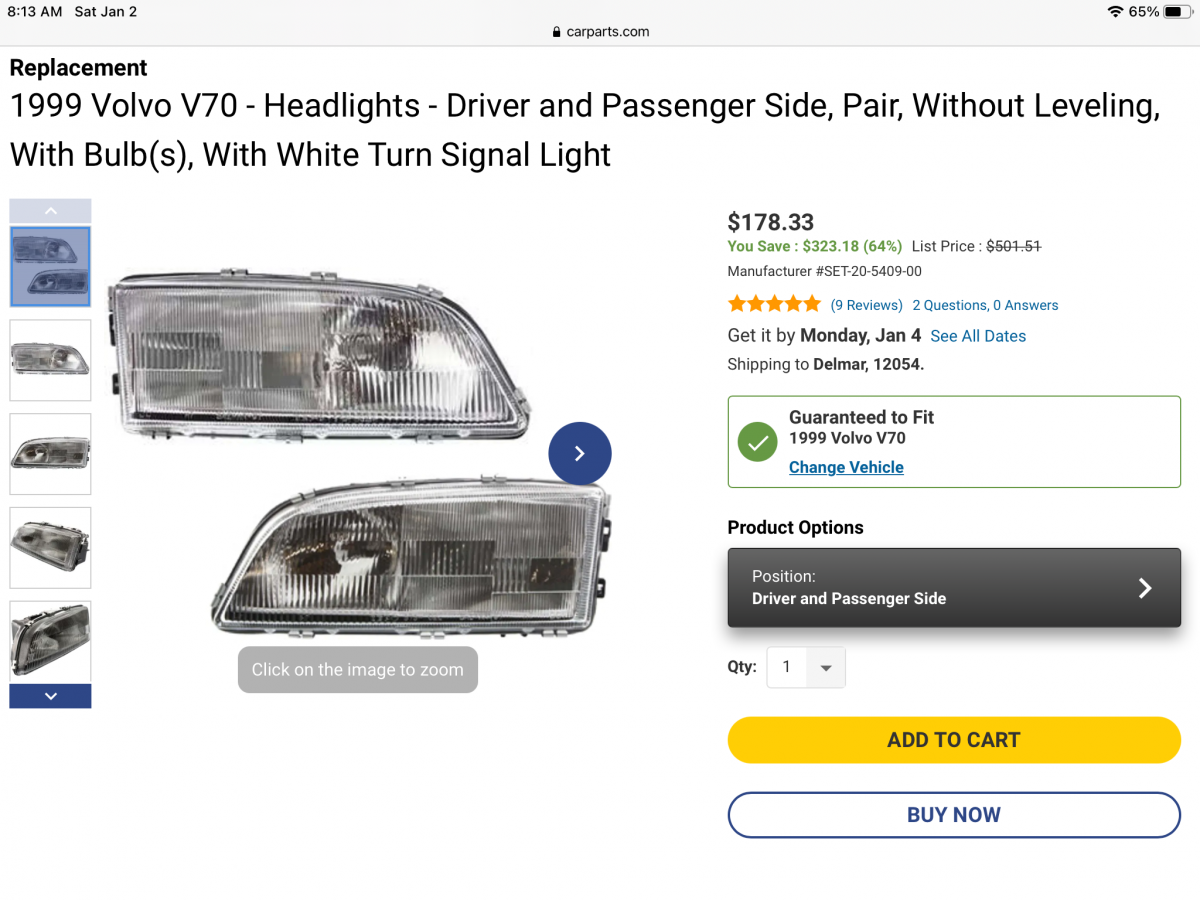Expand the Position product option selector

(x=954, y=588)
